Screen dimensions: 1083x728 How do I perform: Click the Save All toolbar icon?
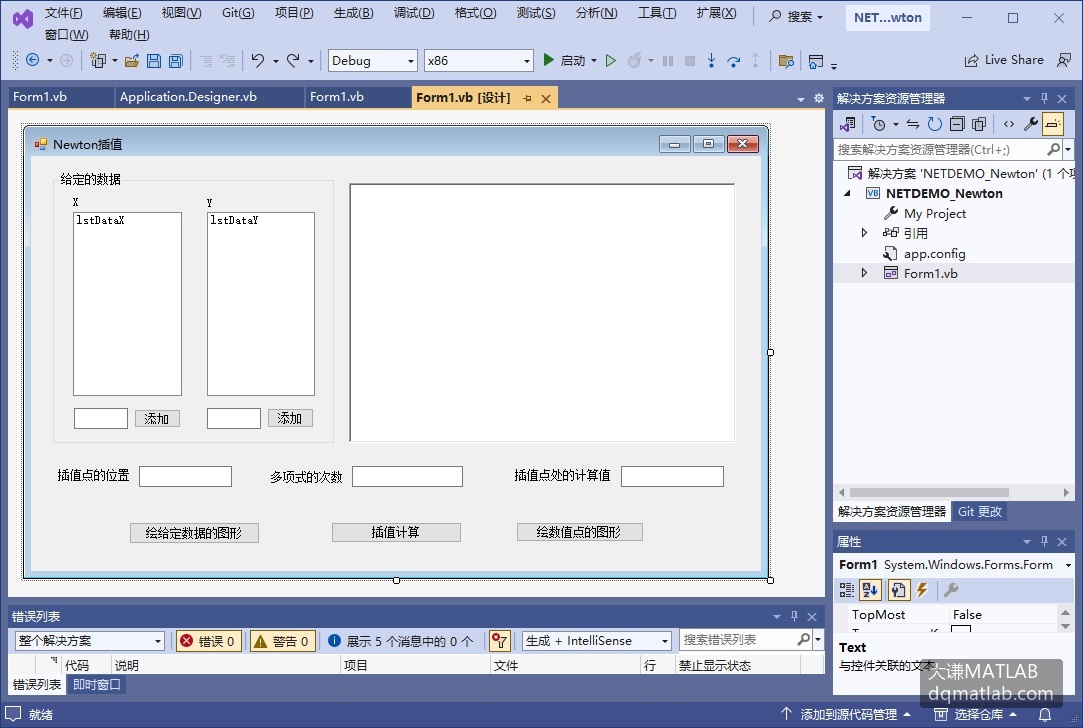point(176,61)
